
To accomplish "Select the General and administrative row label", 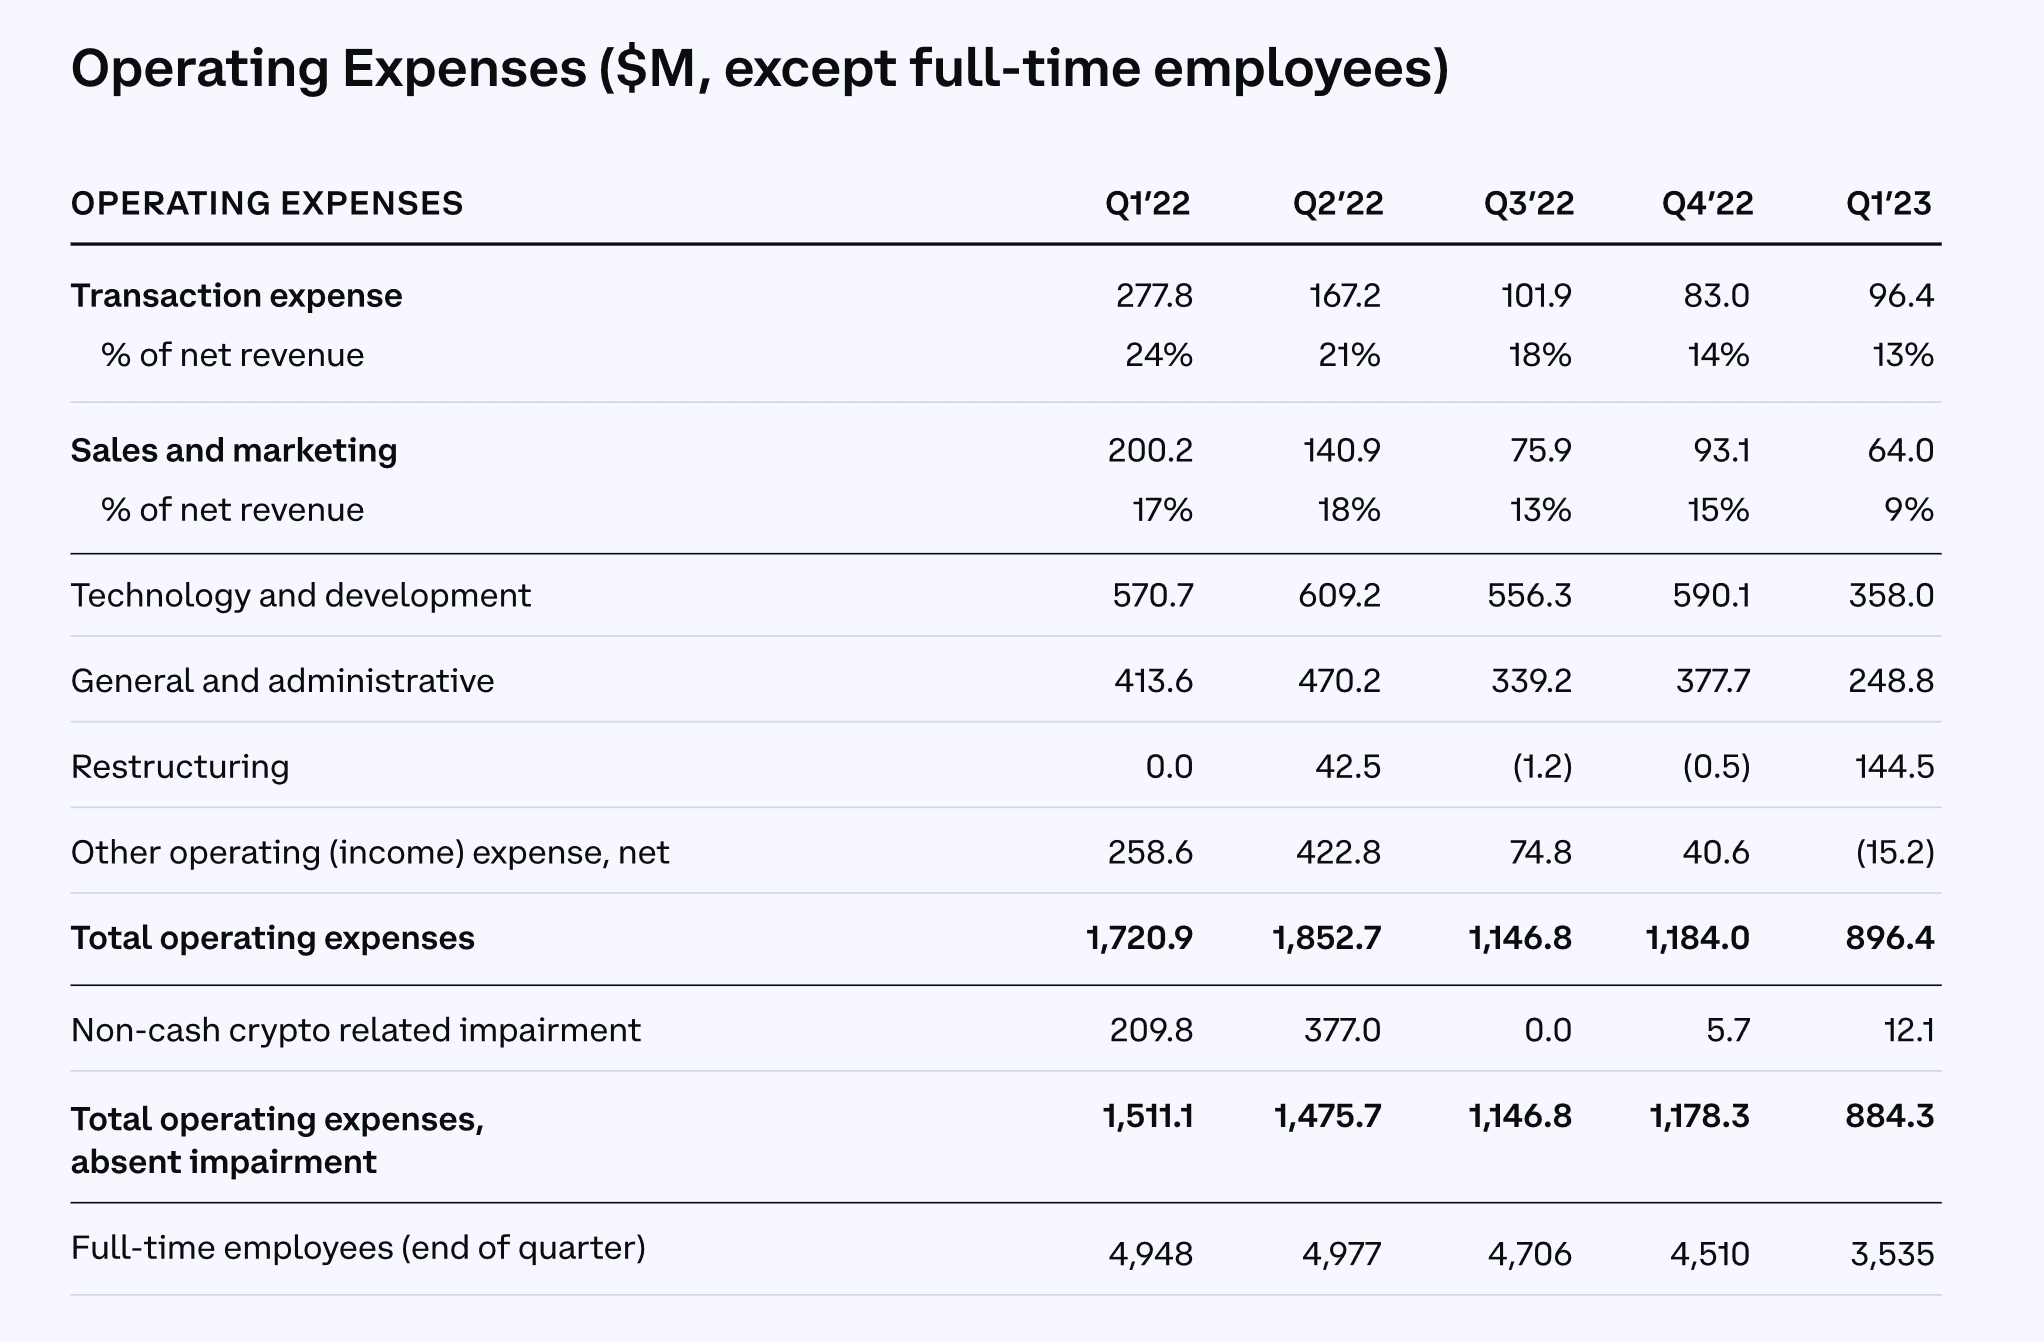I will point(282,681).
